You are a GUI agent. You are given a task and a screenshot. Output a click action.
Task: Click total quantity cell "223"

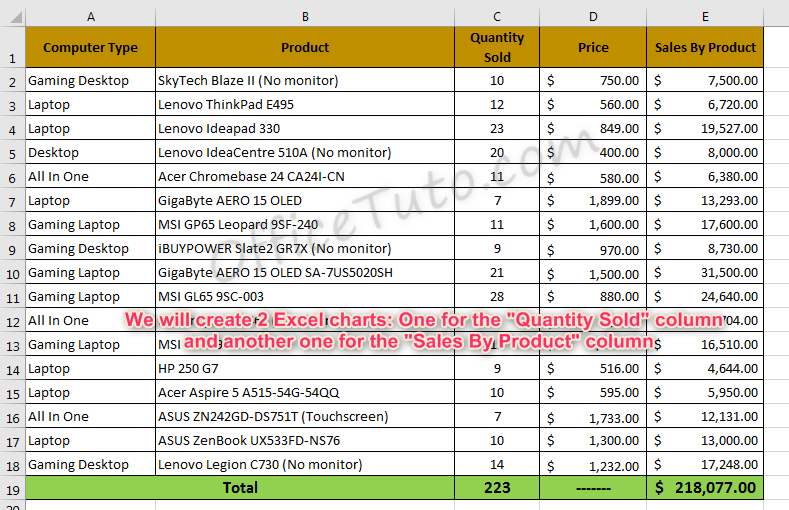tap(497, 488)
